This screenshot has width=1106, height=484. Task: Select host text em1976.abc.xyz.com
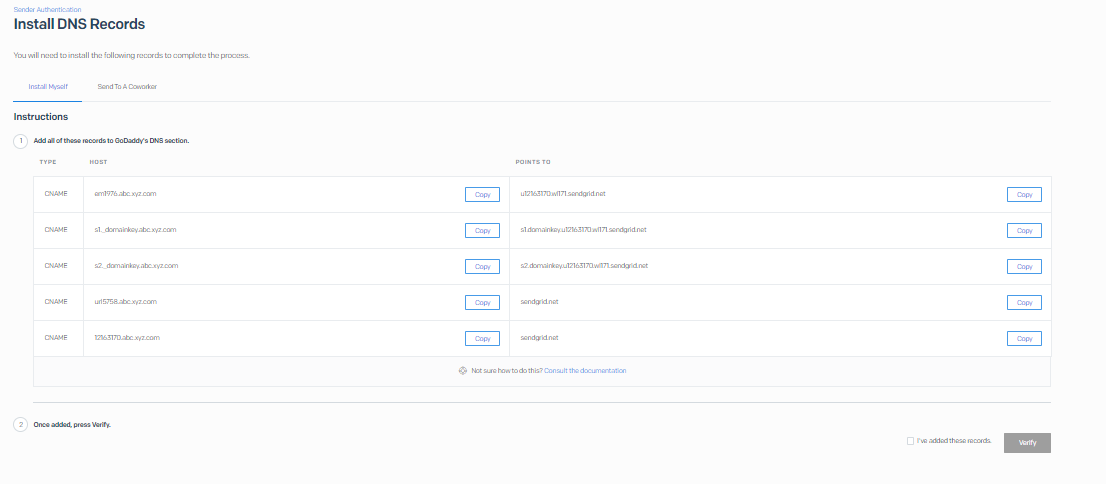click(125, 193)
